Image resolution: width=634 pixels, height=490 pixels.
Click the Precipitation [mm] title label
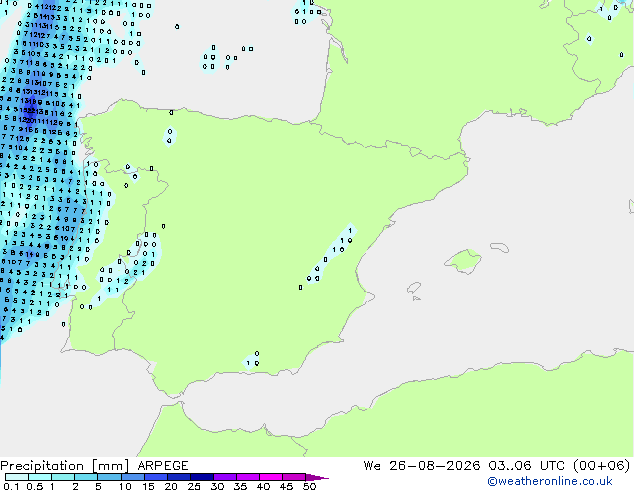(65, 466)
